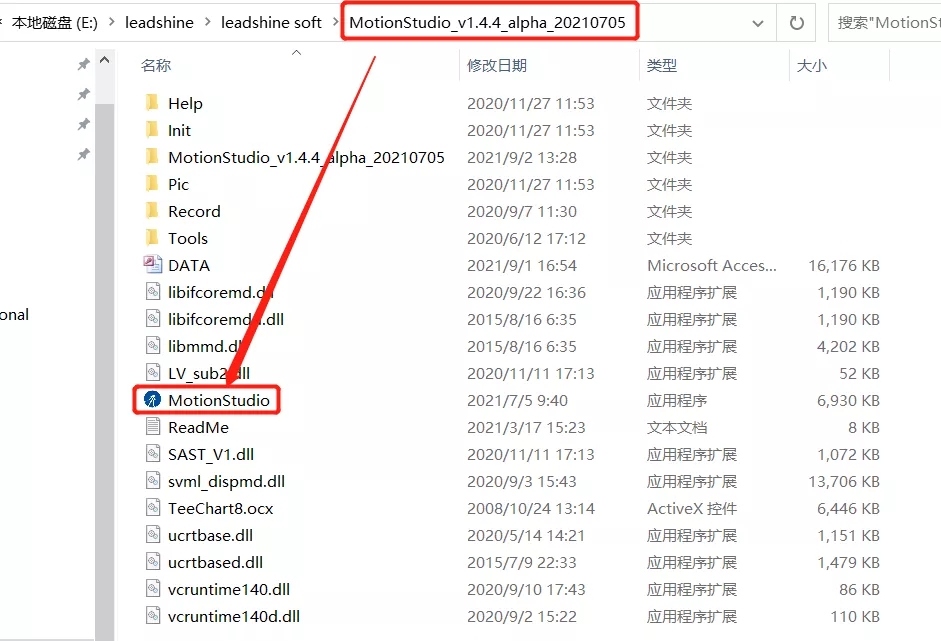Select the Pic folder name
The height and width of the screenshot is (641, 941).
coord(178,184)
